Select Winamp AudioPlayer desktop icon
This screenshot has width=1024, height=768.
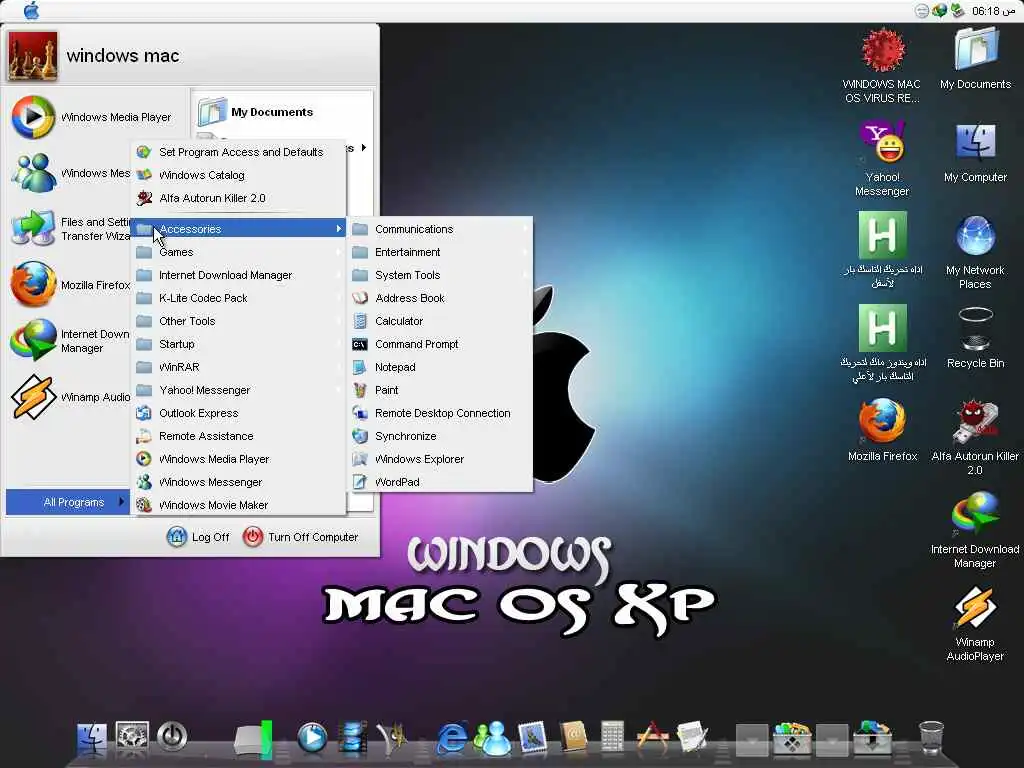[x=975, y=624]
